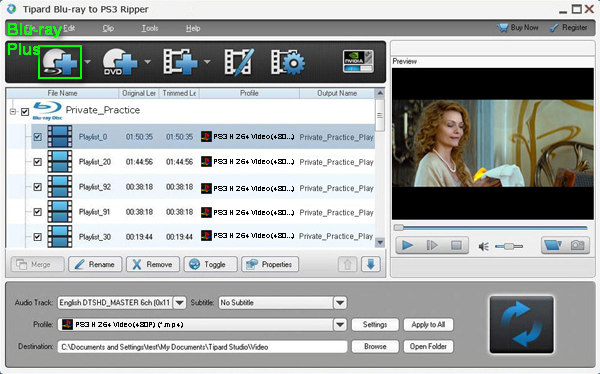
Task: Open the Clip menu
Action: (x=108, y=28)
